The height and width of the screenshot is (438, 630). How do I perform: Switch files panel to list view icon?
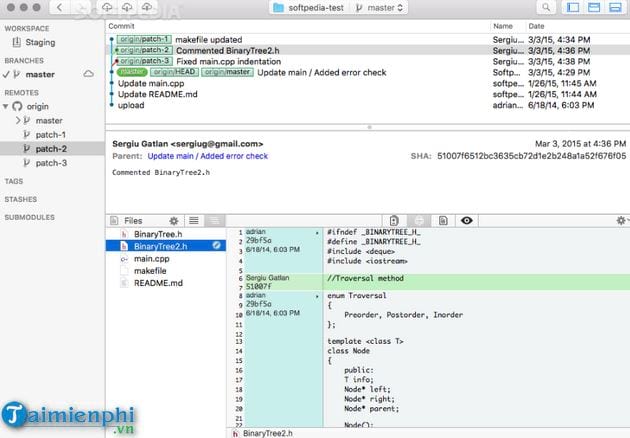coord(194,220)
